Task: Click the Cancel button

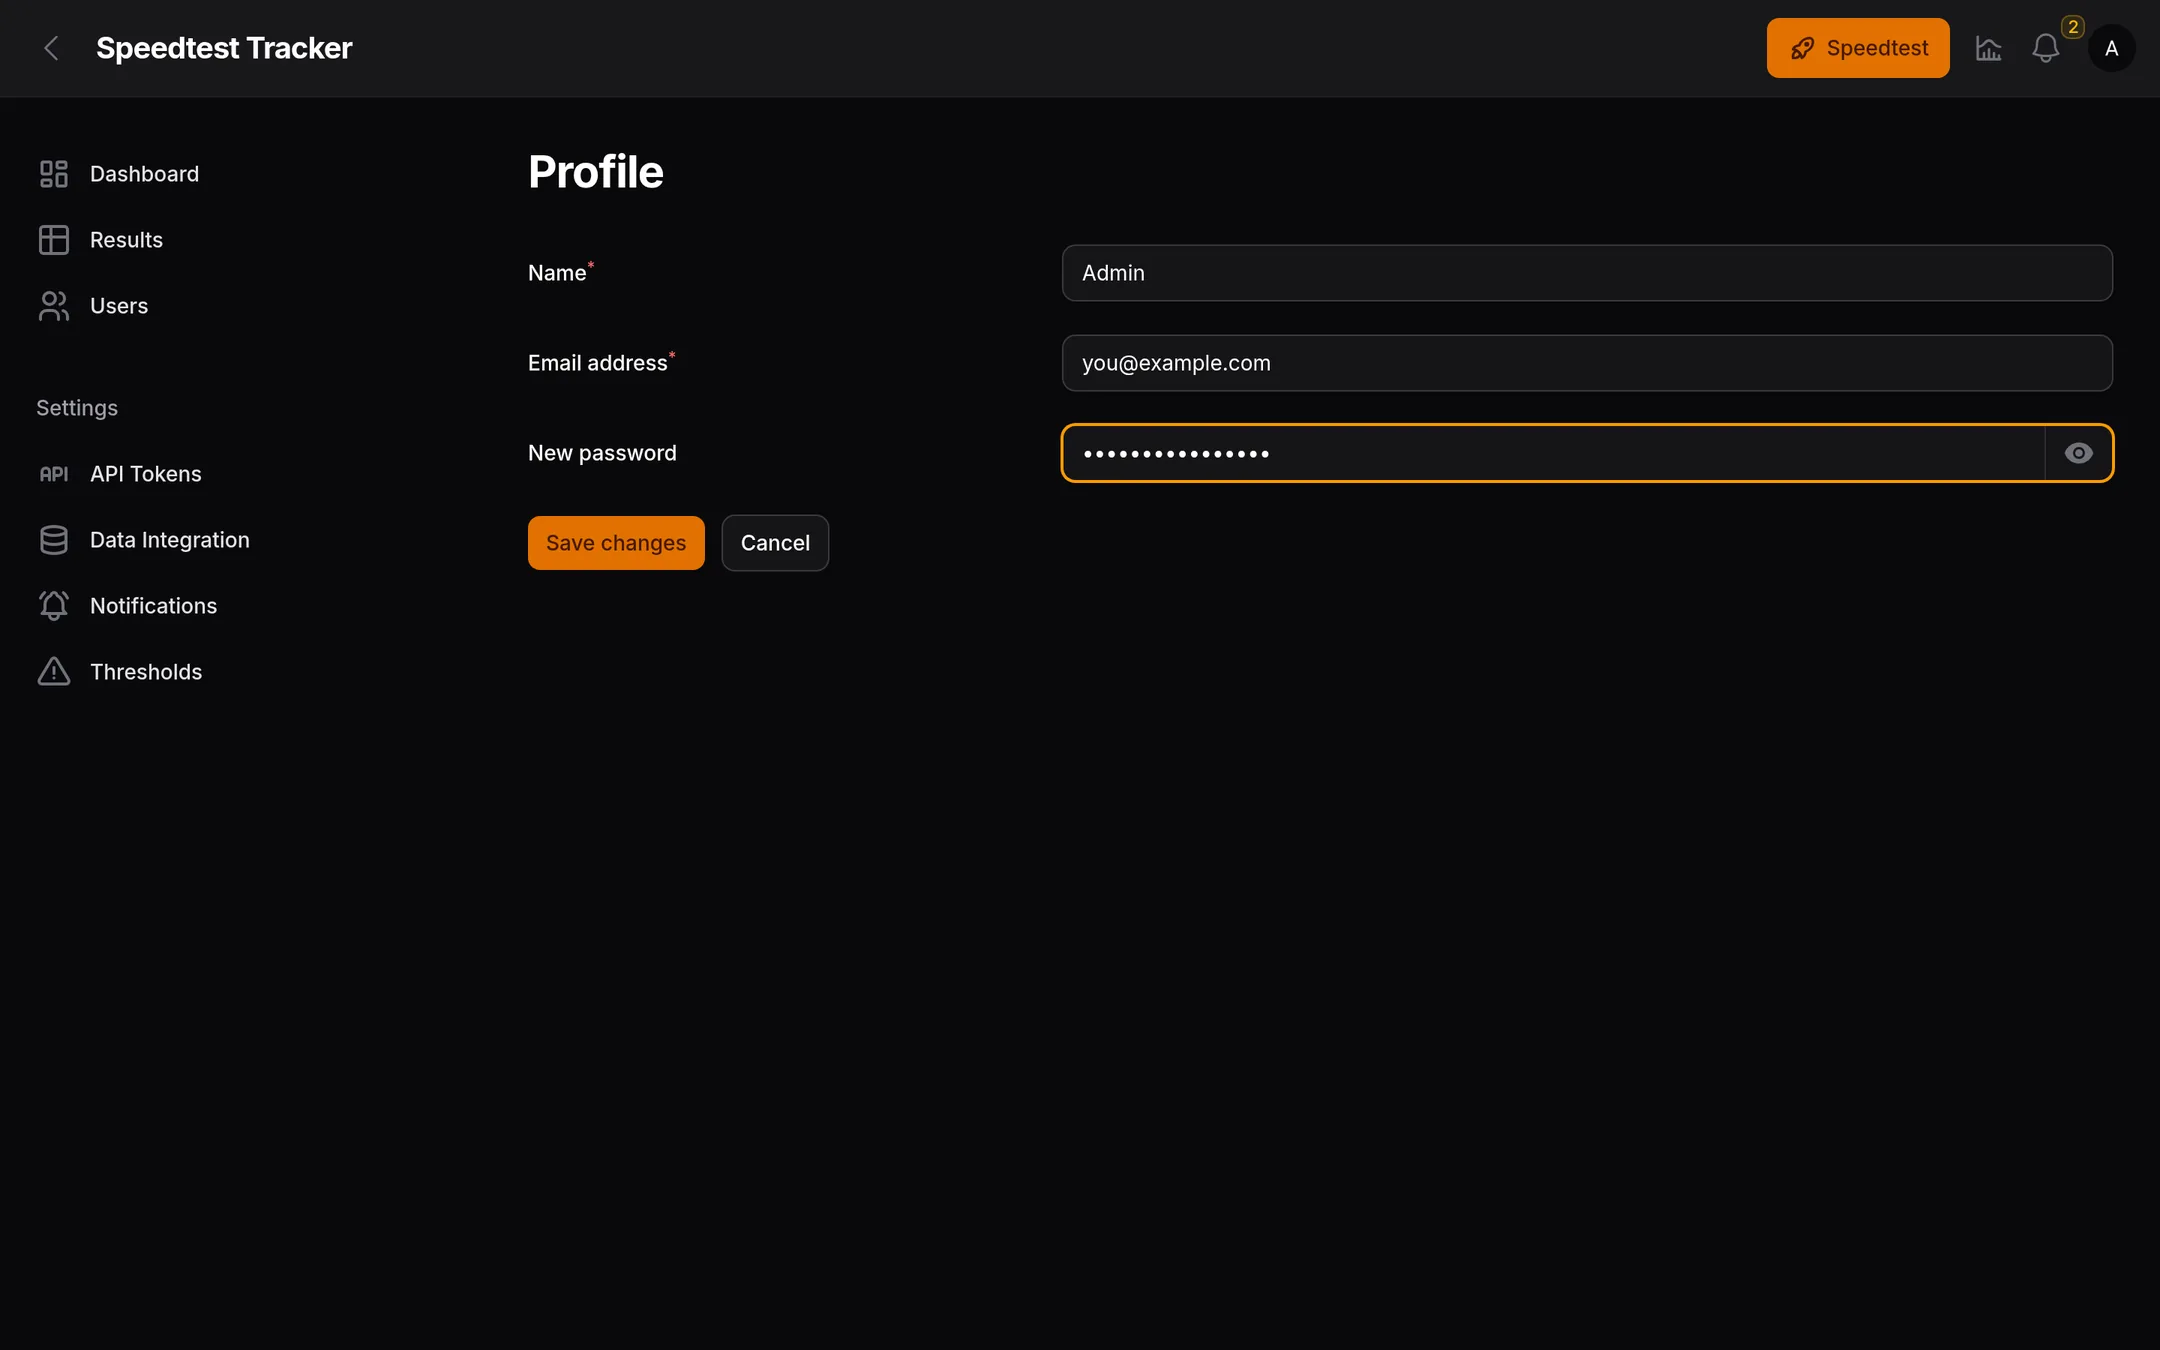Action: 775,543
